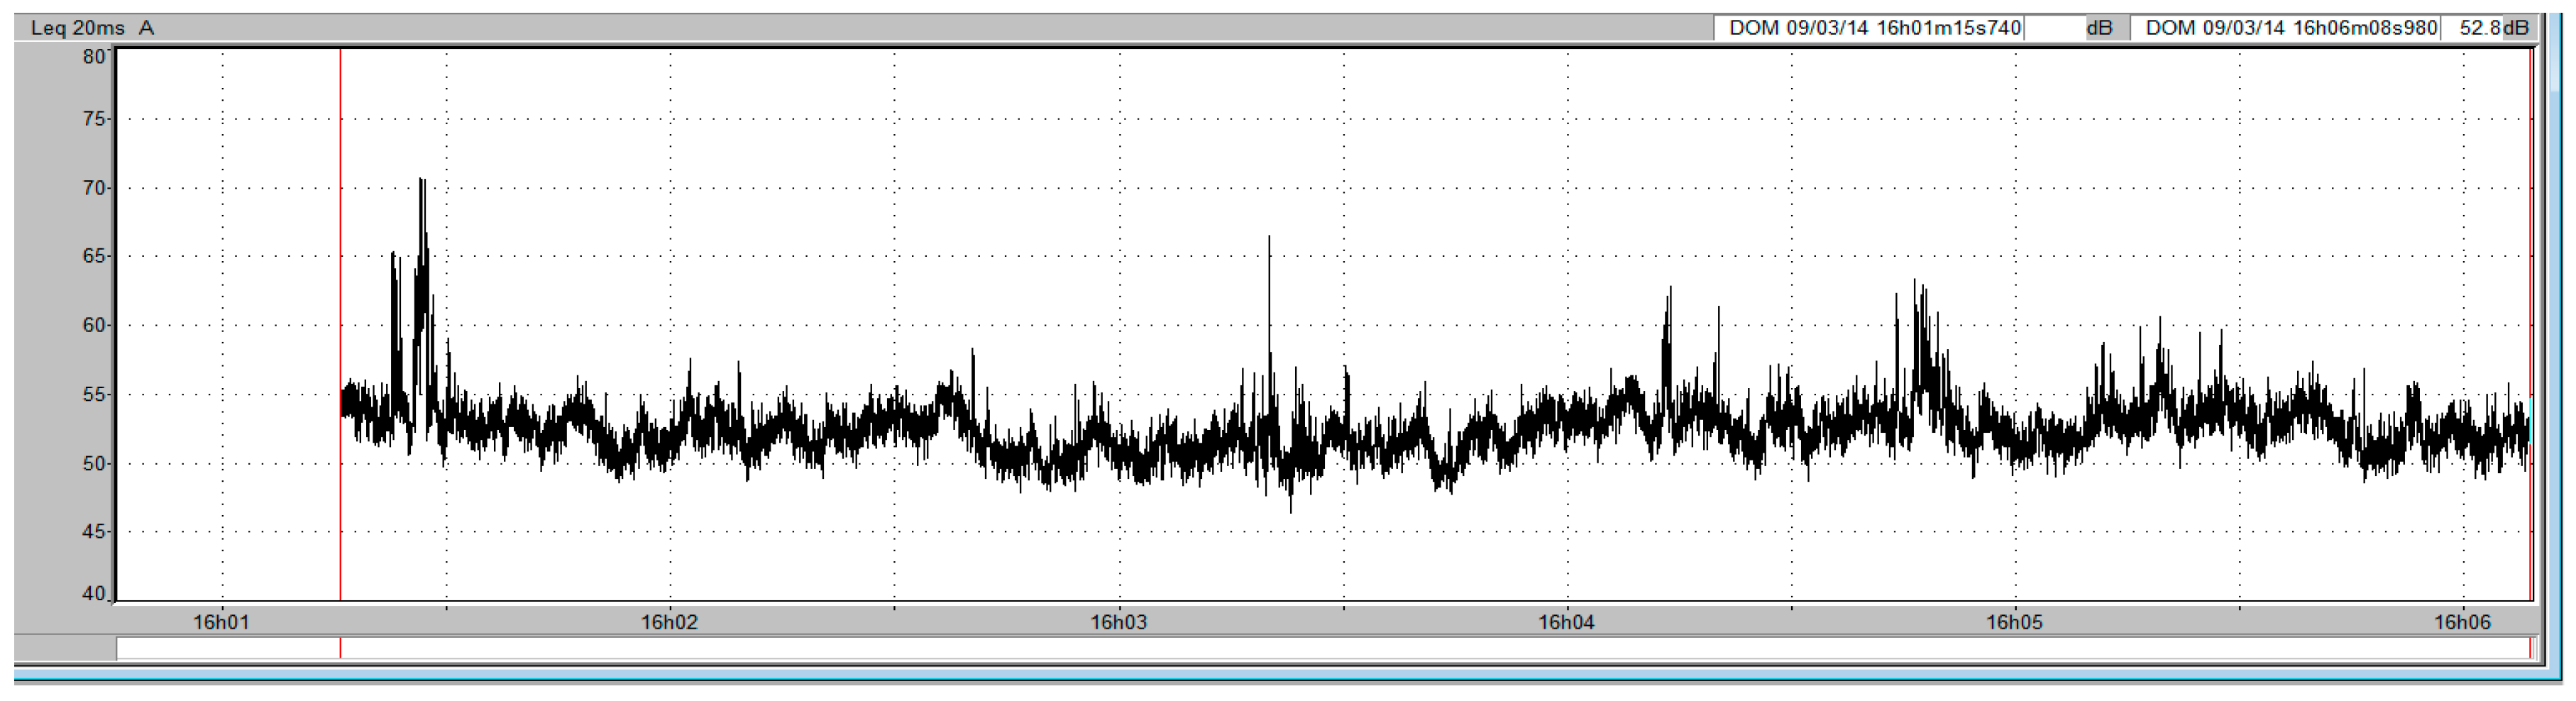Click the 16h01 time axis label
Viewport: 2576px width, 701px height.
click(x=221, y=622)
